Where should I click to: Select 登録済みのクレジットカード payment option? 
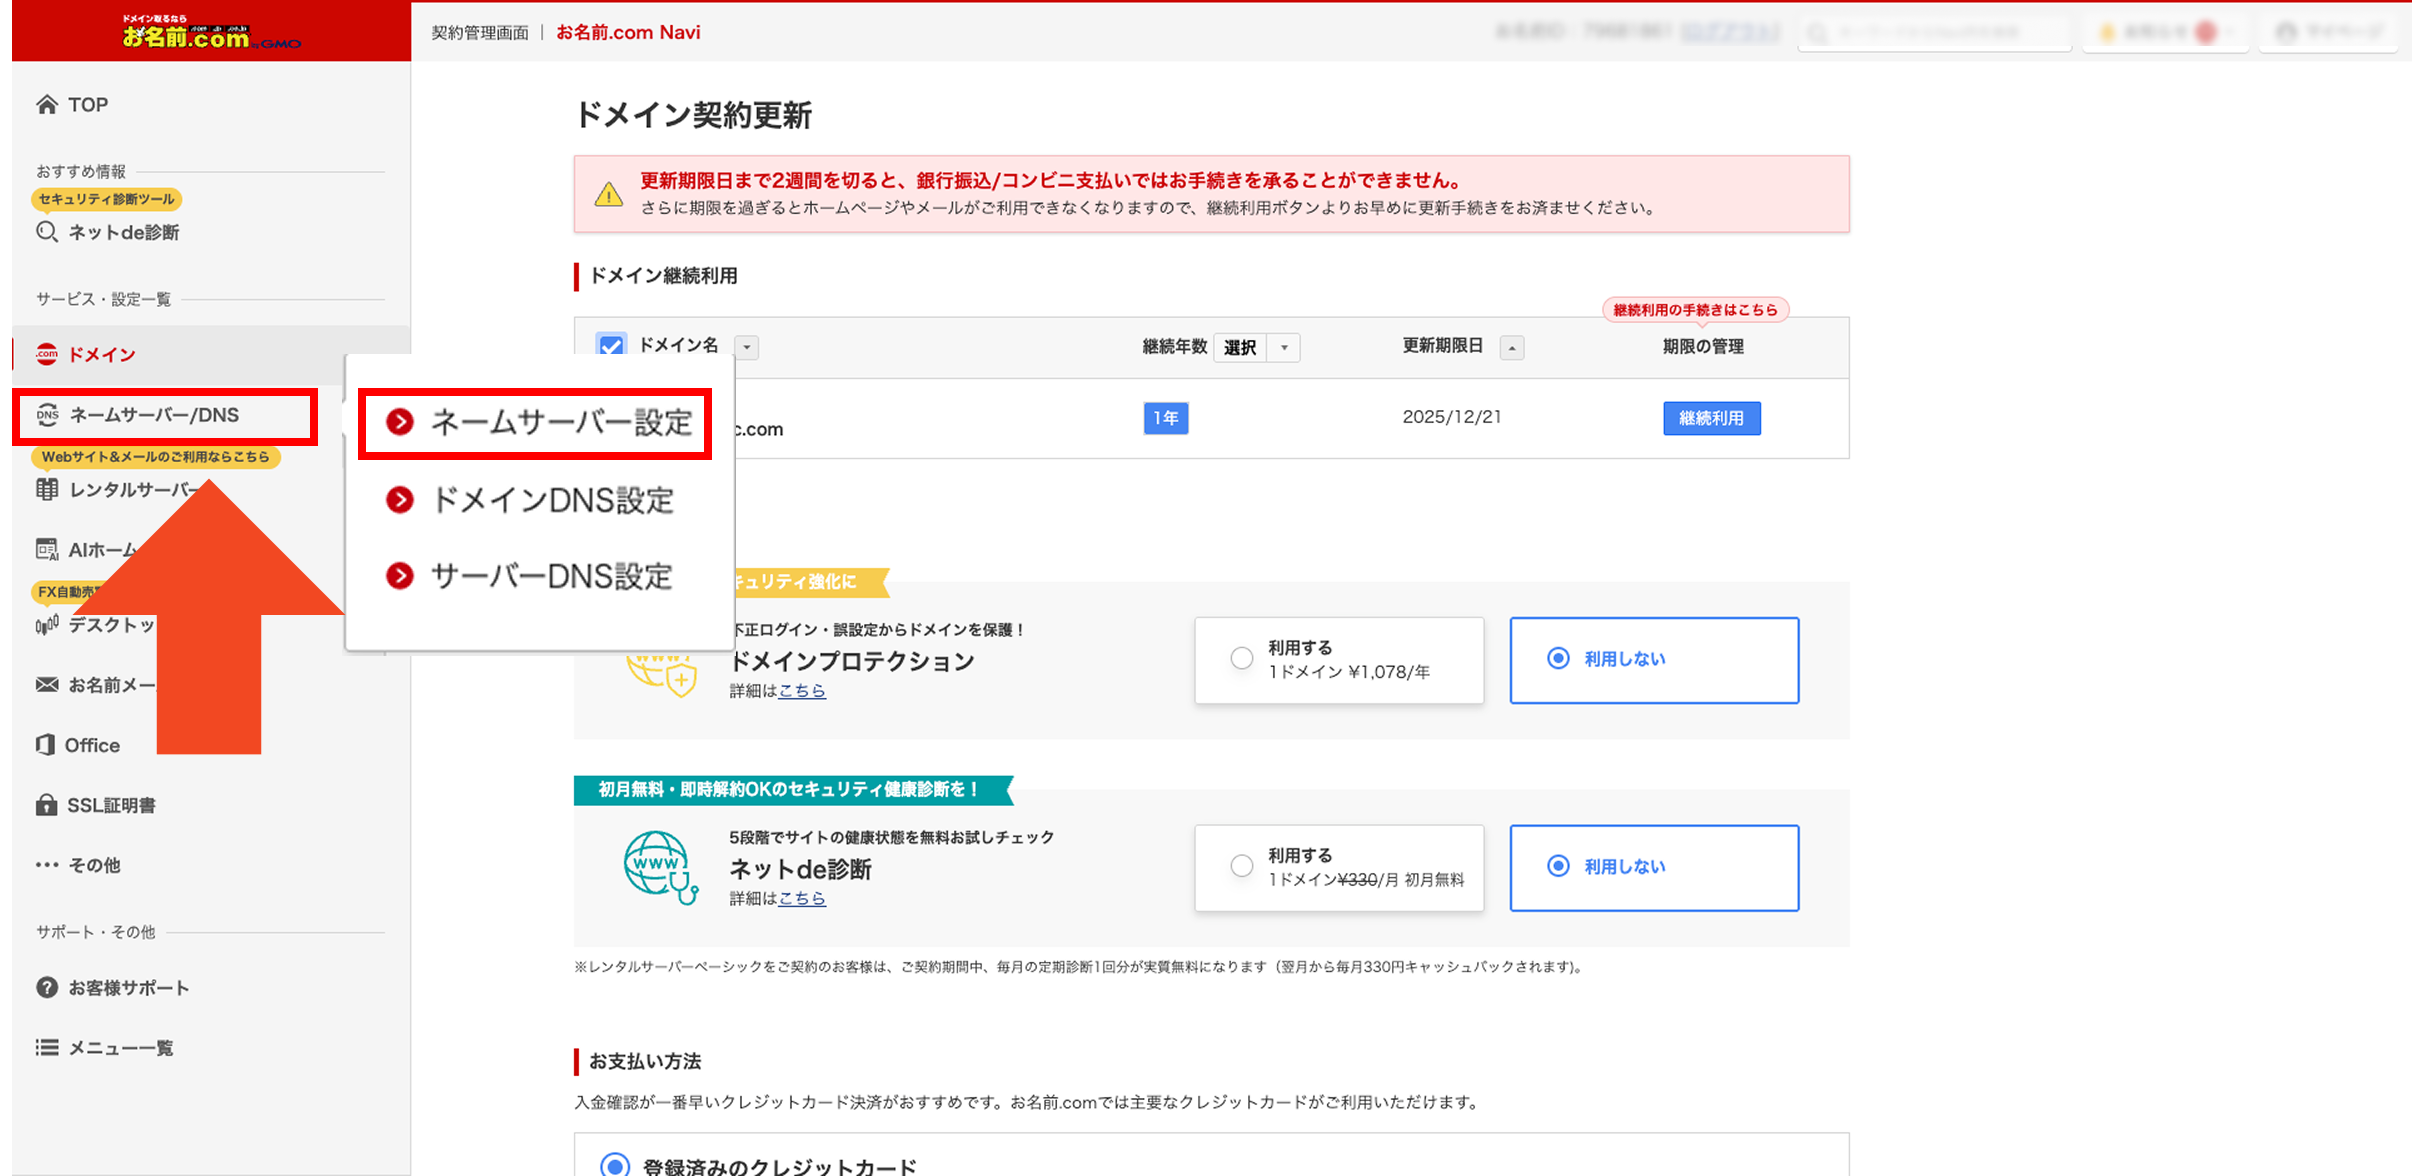click(615, 1165)
